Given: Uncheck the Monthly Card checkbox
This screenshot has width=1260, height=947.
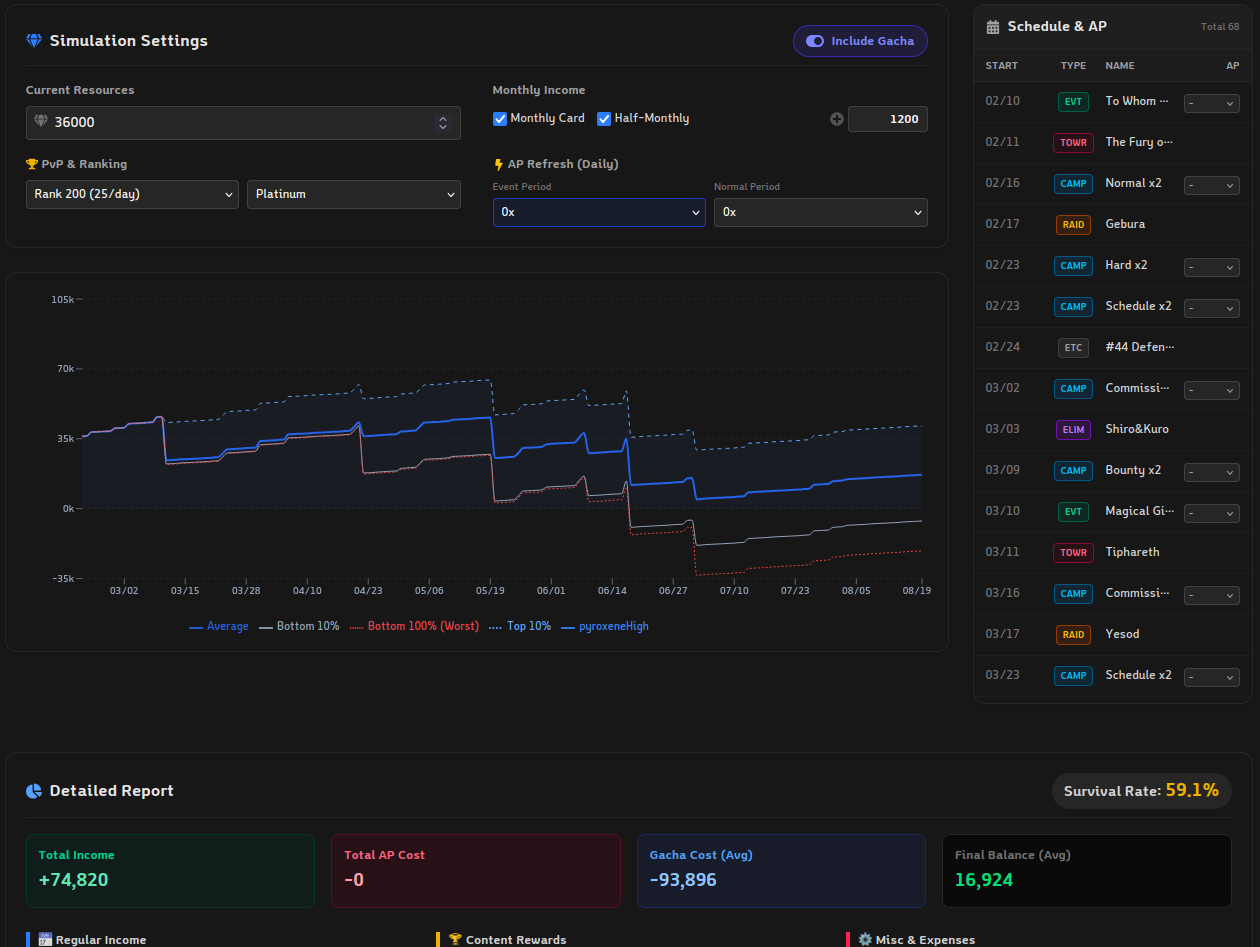Looking at the screenshot, I should 500,119.
